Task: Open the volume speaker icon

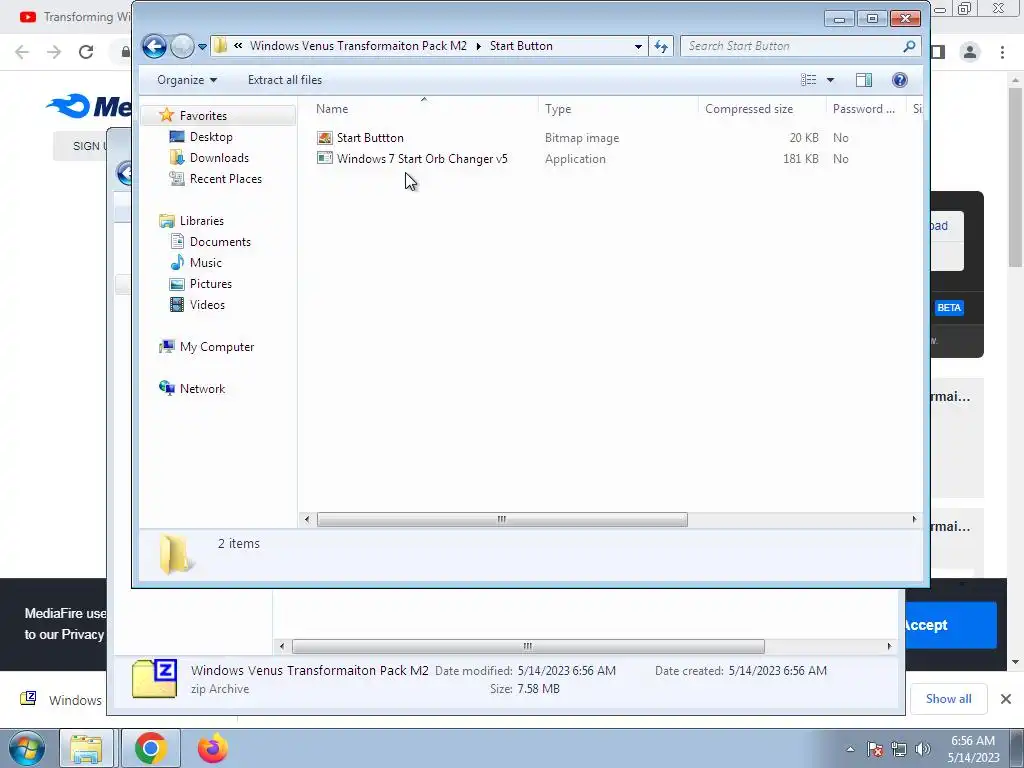Action: tap(923, 749)
